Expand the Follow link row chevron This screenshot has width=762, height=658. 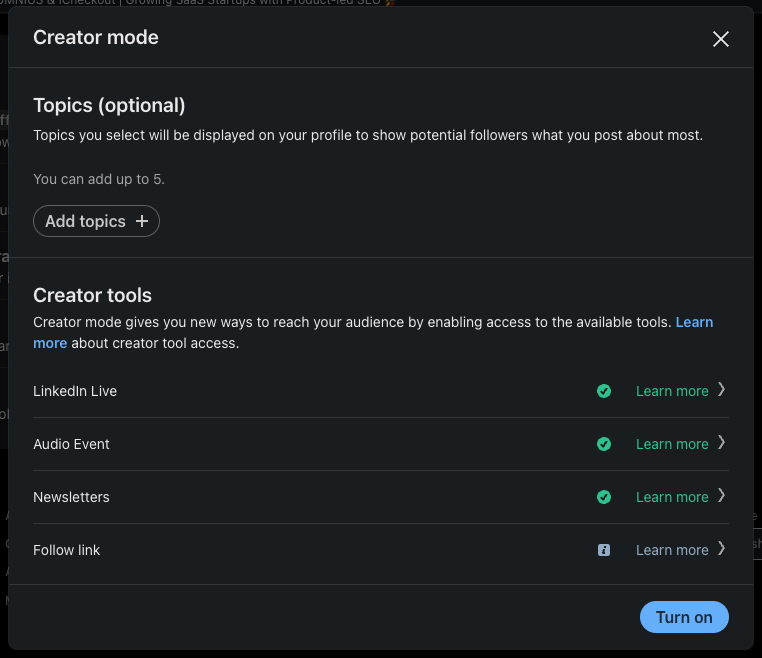coord(722,549)
